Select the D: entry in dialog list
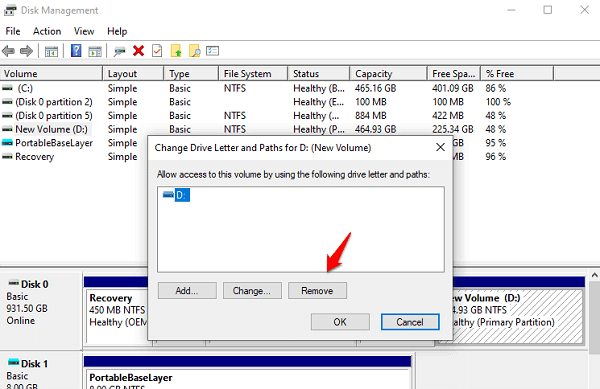 [x=182, y=195]
